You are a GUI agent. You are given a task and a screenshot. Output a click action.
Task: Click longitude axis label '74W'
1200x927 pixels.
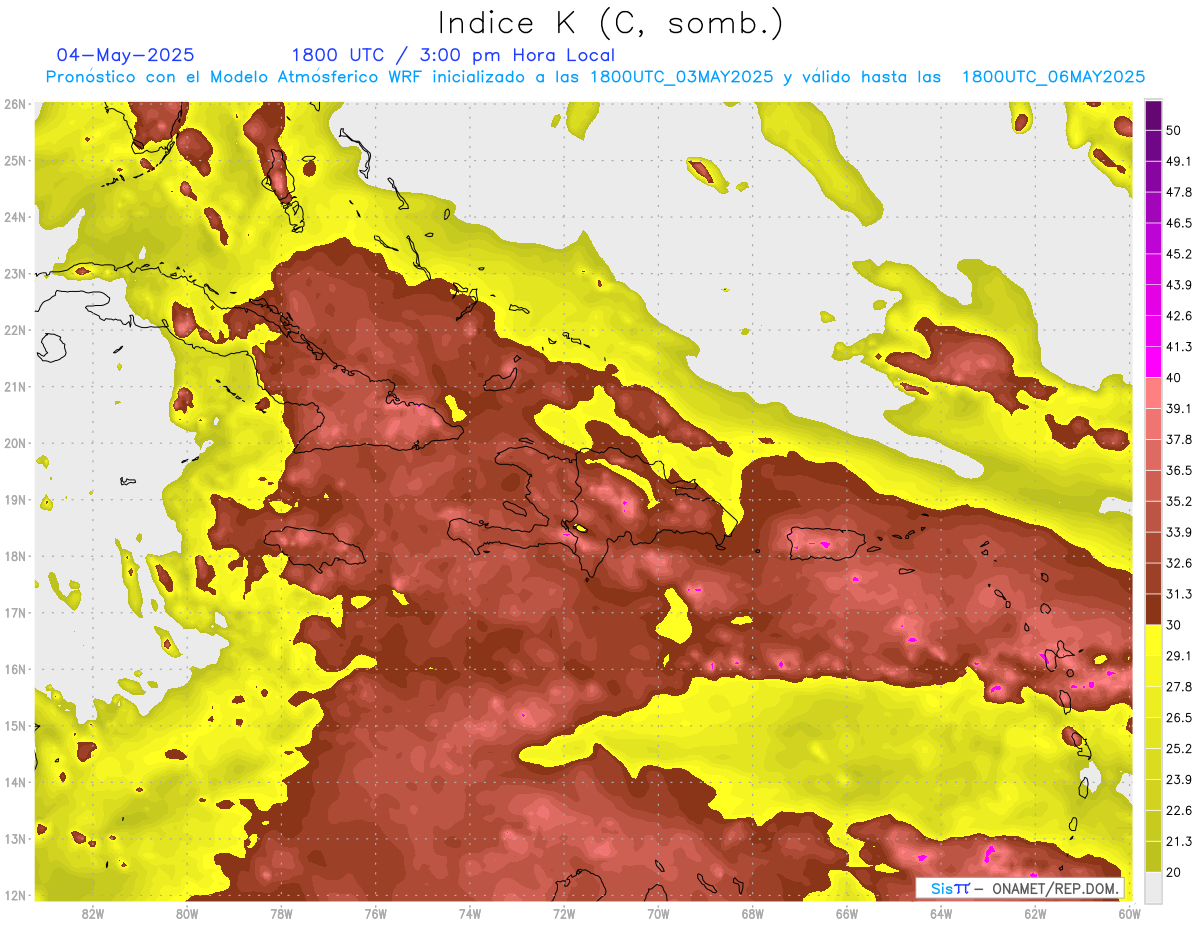[x=470, y=913]
